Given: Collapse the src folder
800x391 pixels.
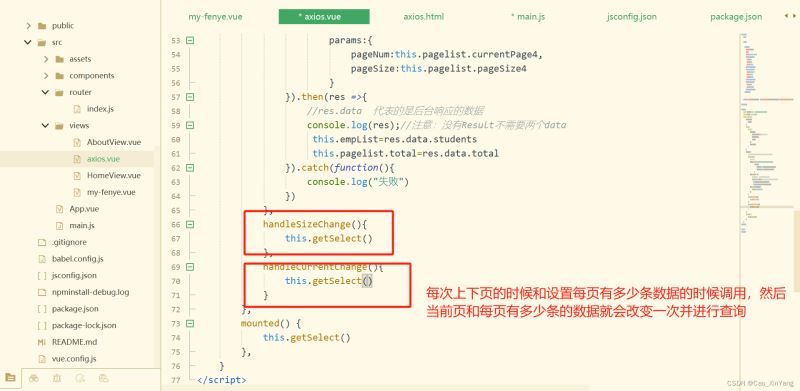Looking at the screenshot, I should click(x=28, y=42).
